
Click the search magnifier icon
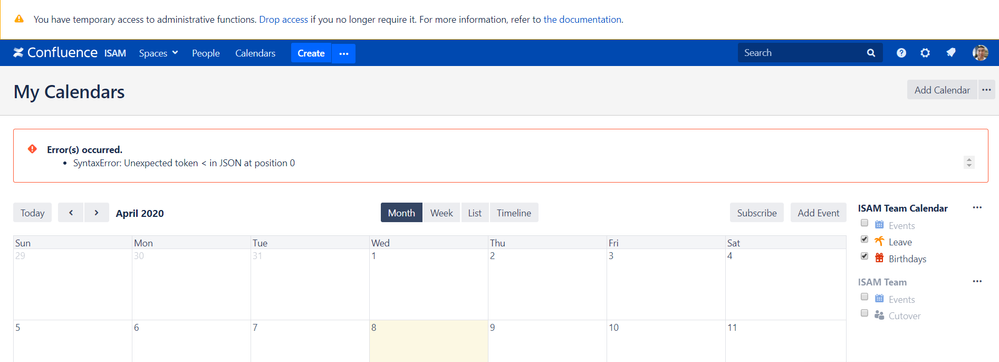click(871, 53)
